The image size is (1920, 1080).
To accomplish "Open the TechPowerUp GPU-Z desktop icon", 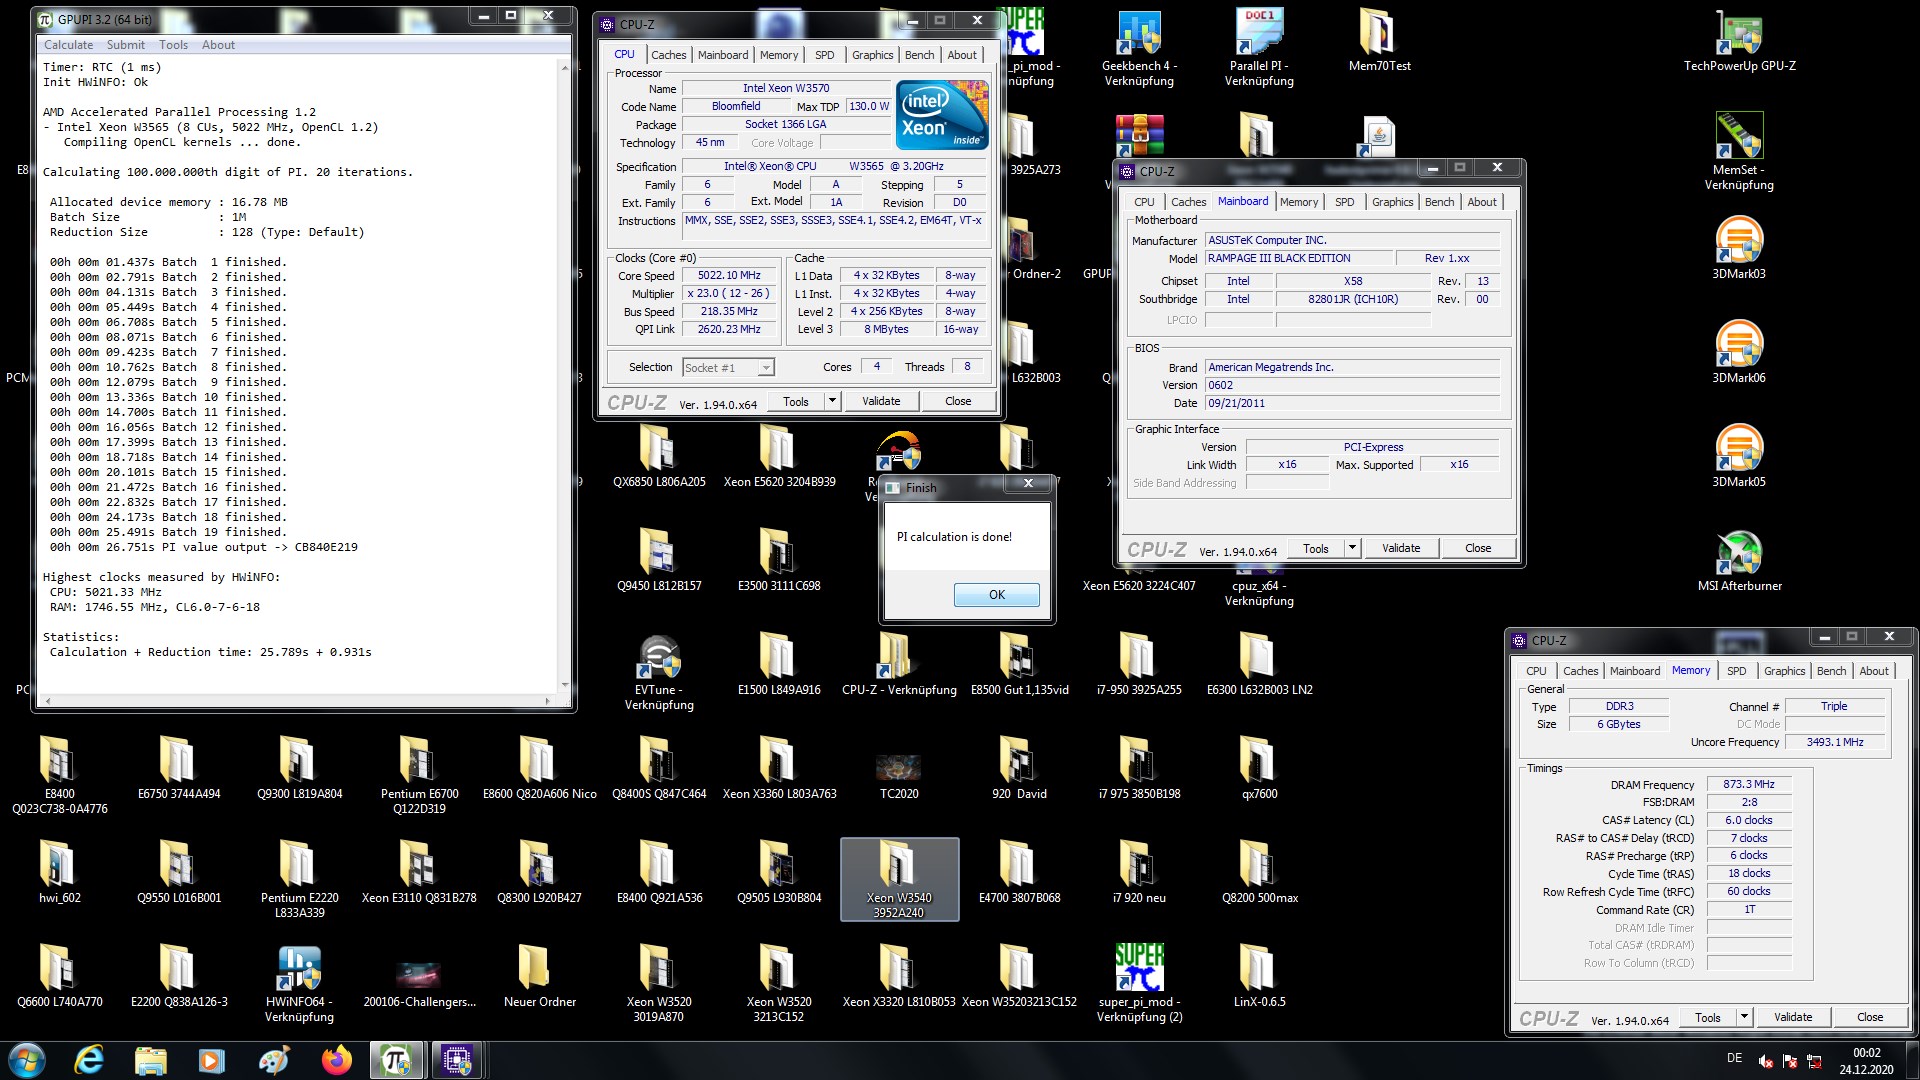I will coord(1739,41).
